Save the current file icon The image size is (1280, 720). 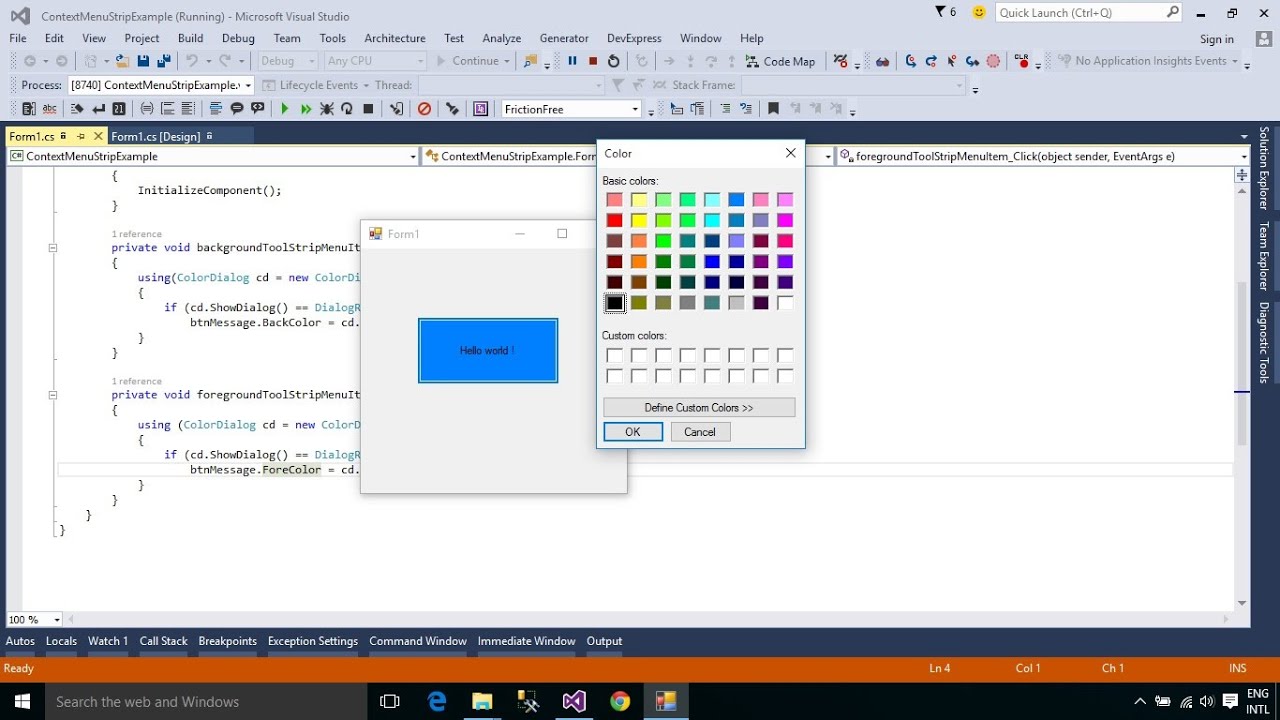(x=143, y=61)
